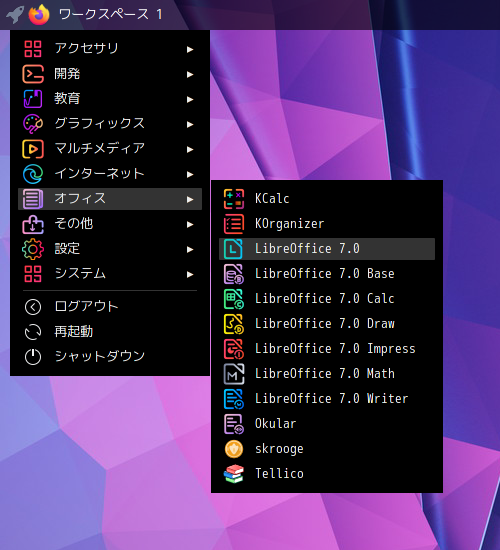Viewport: 500px width, 550px height.
Task: Click the アクセサリ grid icon
Action: [x=33, y=49]
